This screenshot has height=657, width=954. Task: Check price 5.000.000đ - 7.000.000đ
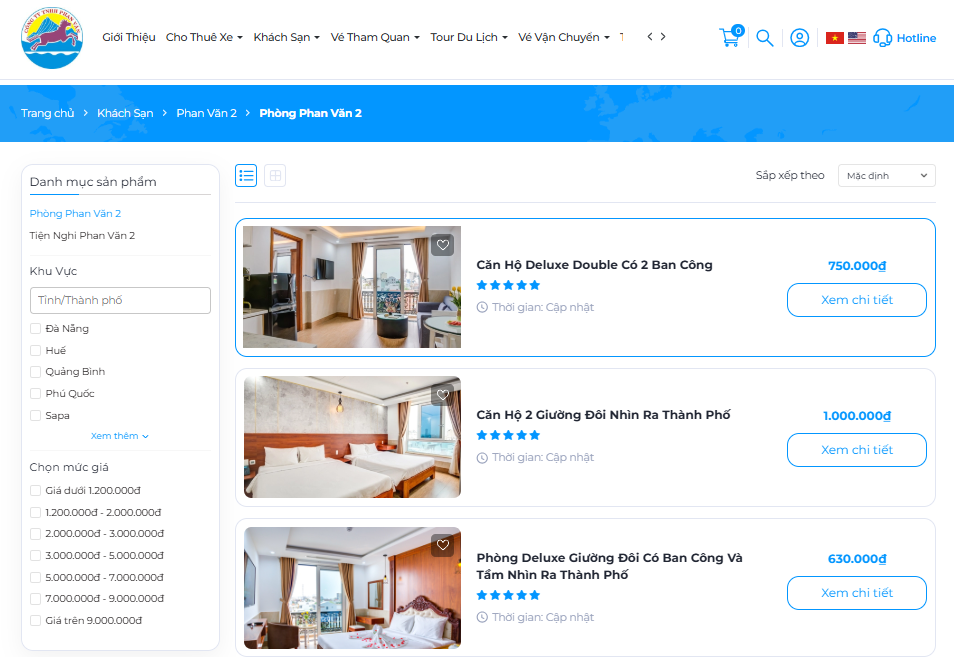pyautogui.click(x=35, y=577)
